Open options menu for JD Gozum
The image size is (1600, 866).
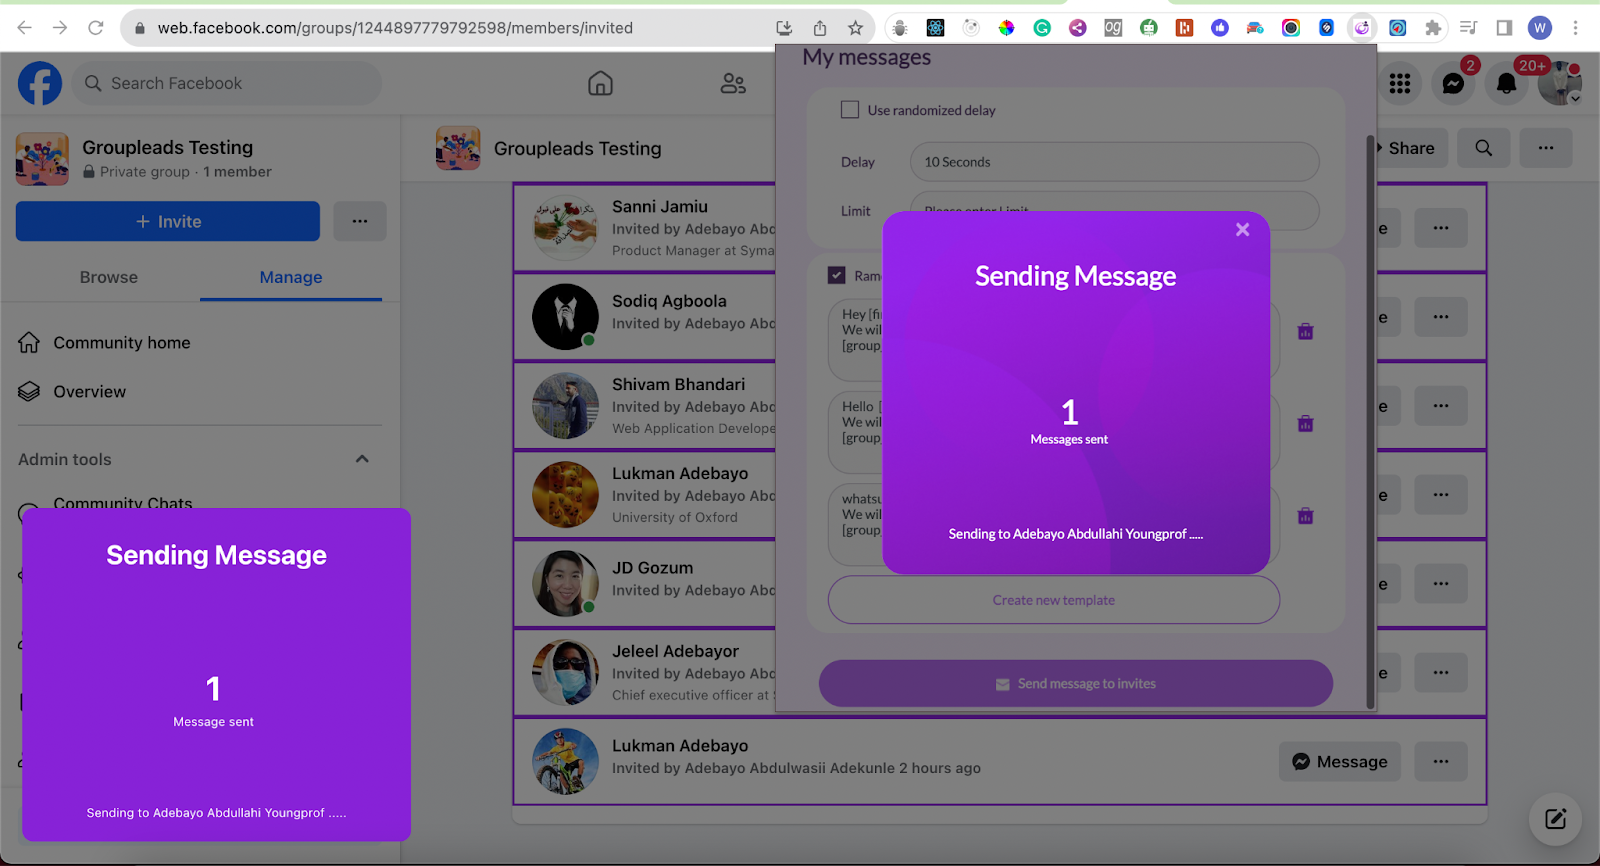click(1441, 584)
